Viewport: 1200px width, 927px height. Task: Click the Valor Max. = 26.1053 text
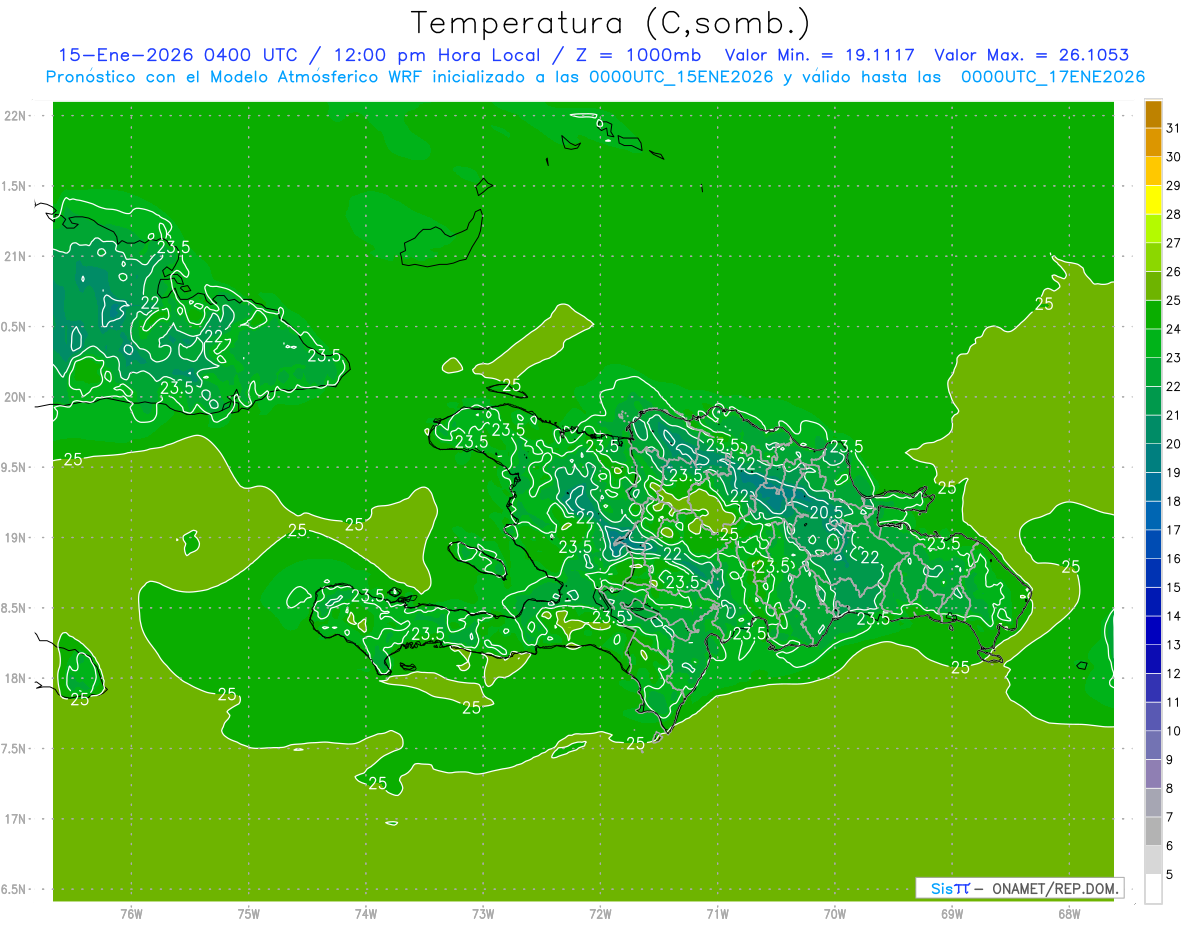point(1031,55)
